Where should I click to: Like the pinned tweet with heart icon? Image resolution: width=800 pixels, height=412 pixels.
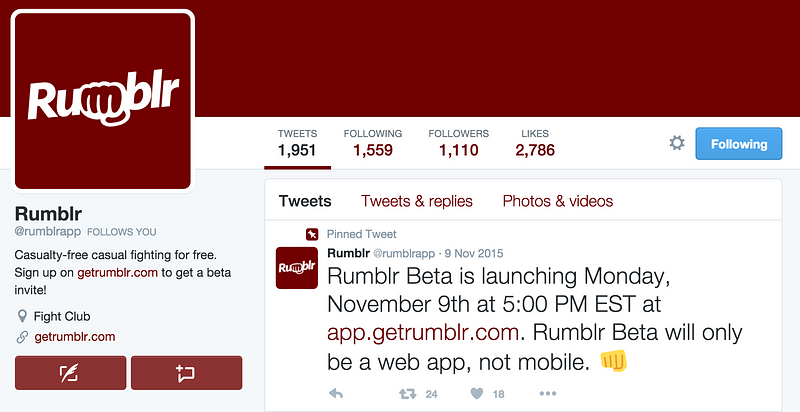click(x=477, y=393)
